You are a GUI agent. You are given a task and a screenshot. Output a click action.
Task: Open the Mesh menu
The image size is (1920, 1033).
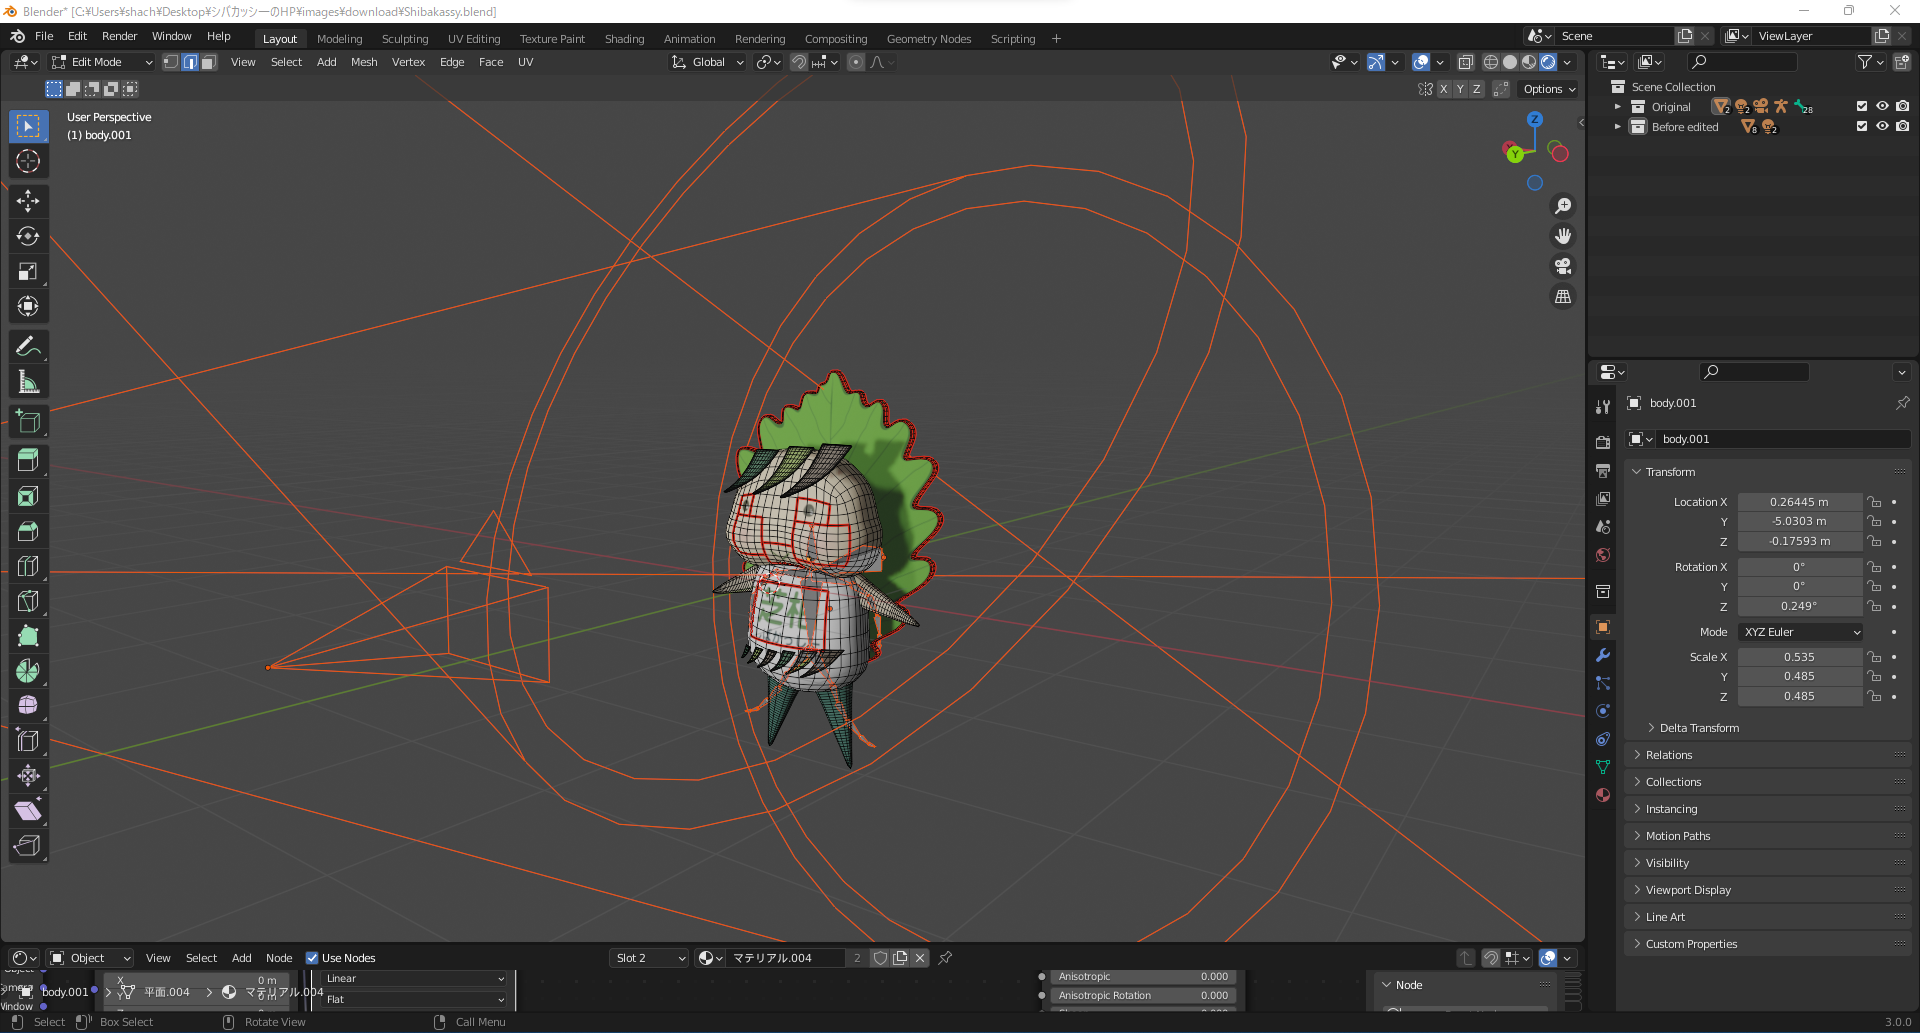(x=364, y=62)
